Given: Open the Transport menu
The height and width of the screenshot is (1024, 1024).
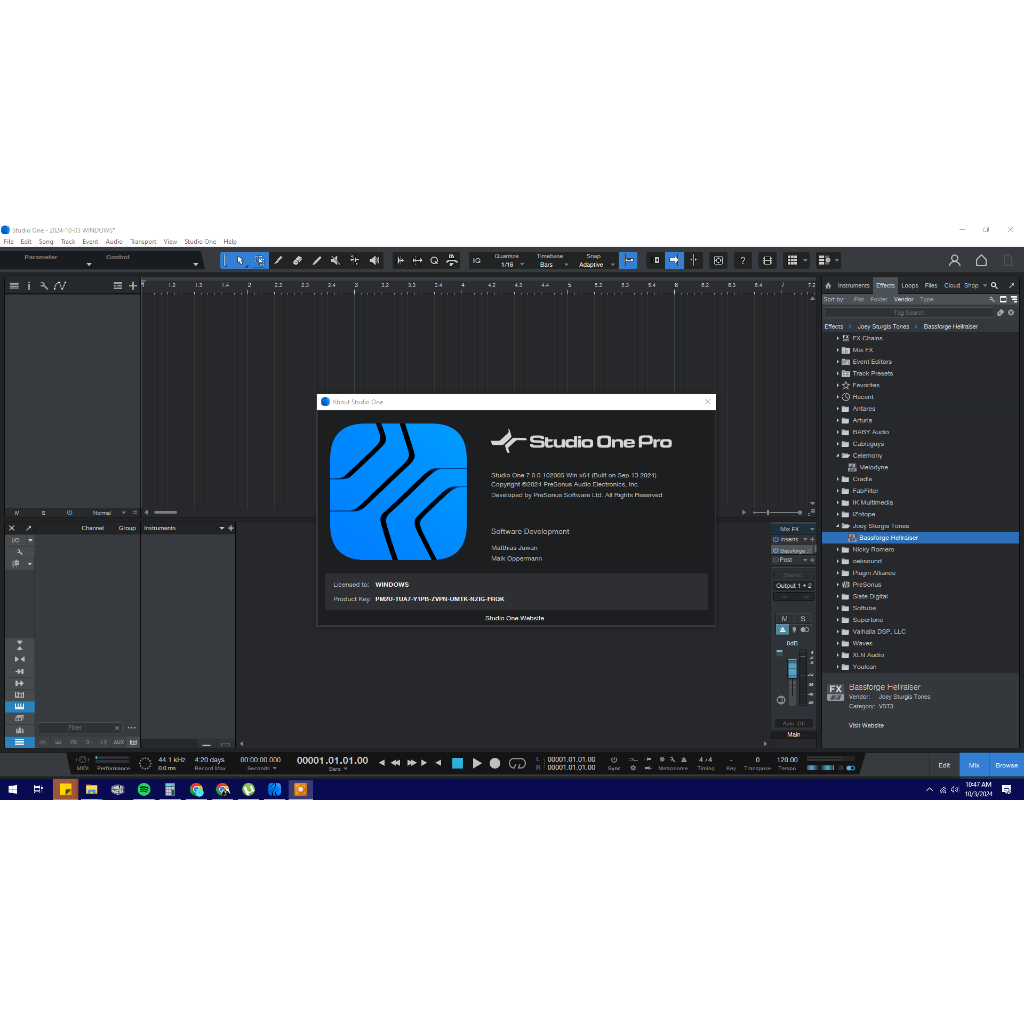Looking at the screenshot, I should [x=143, y=242].
